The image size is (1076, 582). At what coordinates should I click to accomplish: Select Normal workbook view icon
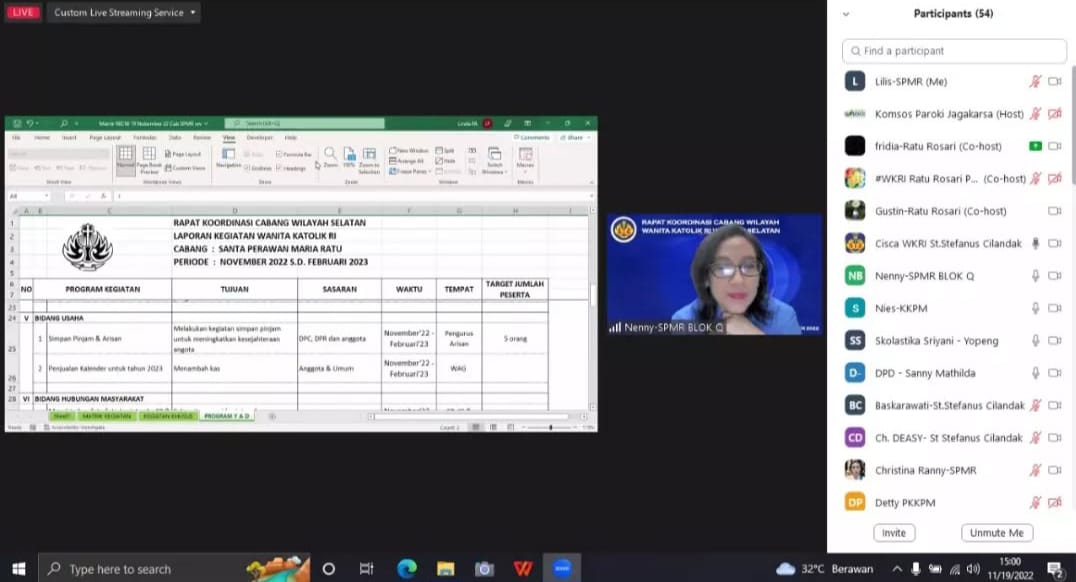click(x=125, y=156)
